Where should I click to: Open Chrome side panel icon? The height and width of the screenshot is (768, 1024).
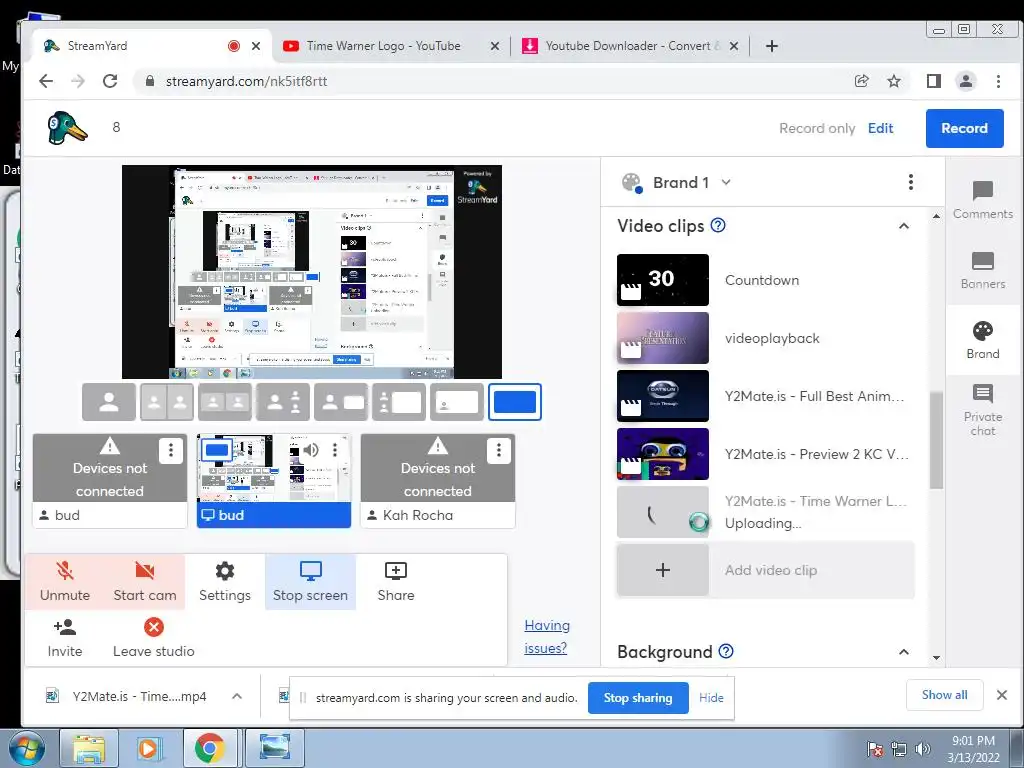pos(934,81)
